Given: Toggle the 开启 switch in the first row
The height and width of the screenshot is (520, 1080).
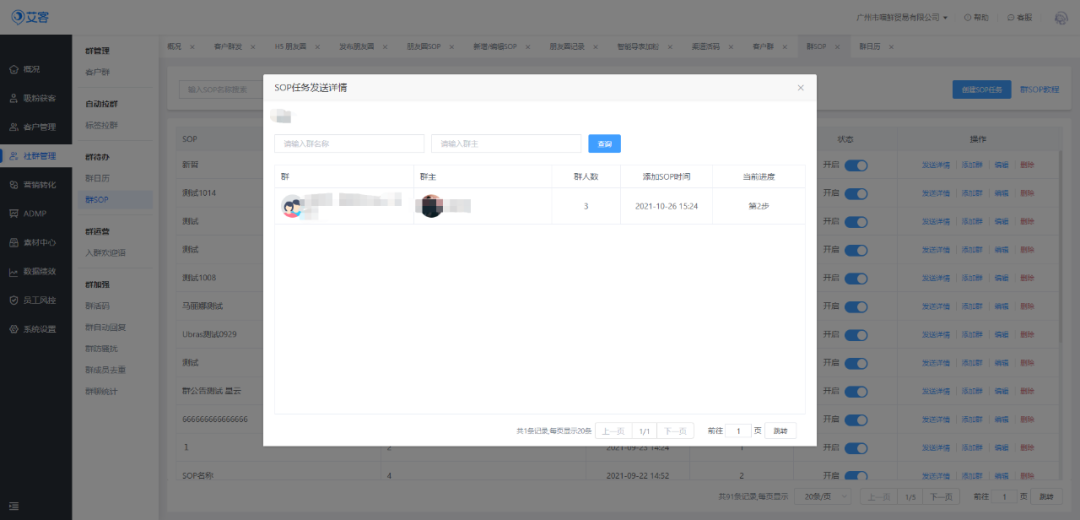Looking at the screenshot, I should coord(856,165).
